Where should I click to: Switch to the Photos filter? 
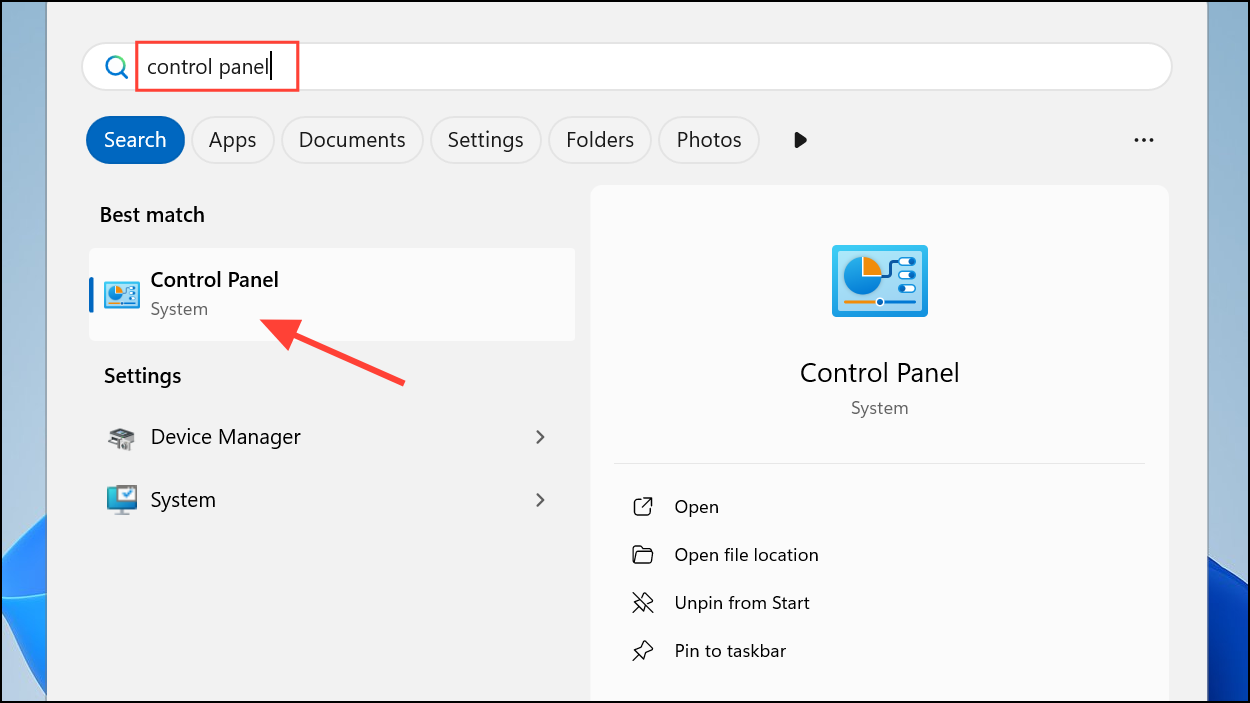709,140
